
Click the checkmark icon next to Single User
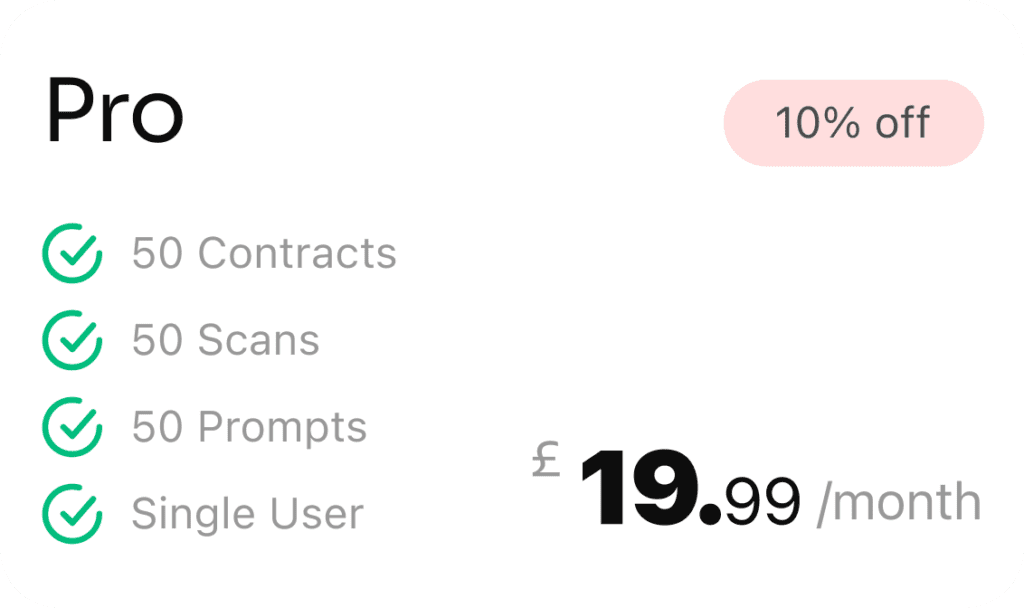[x=71, y=514]
